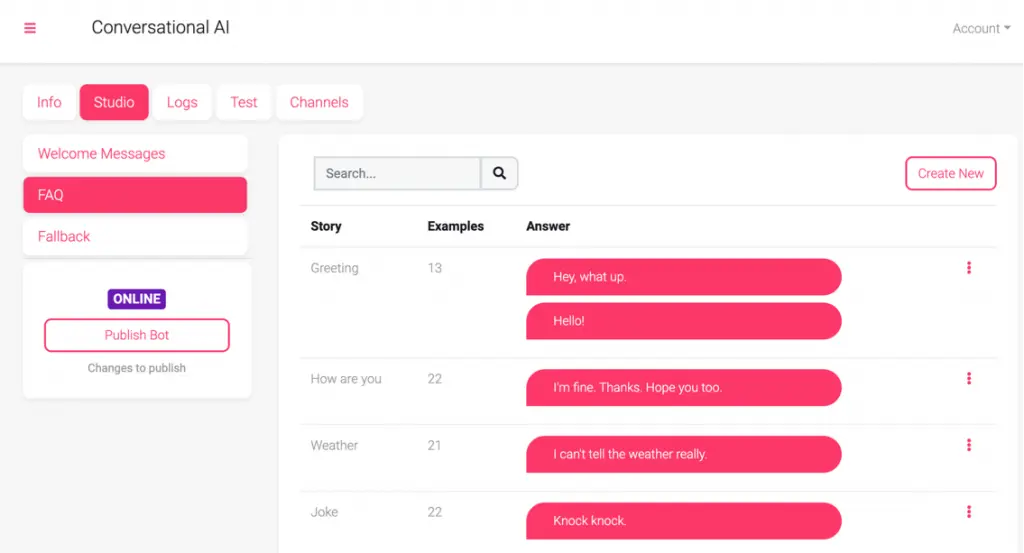Click the "Hey, what up." answer bubble
This screenshot has width=1024, height=553.
(683, 277)
